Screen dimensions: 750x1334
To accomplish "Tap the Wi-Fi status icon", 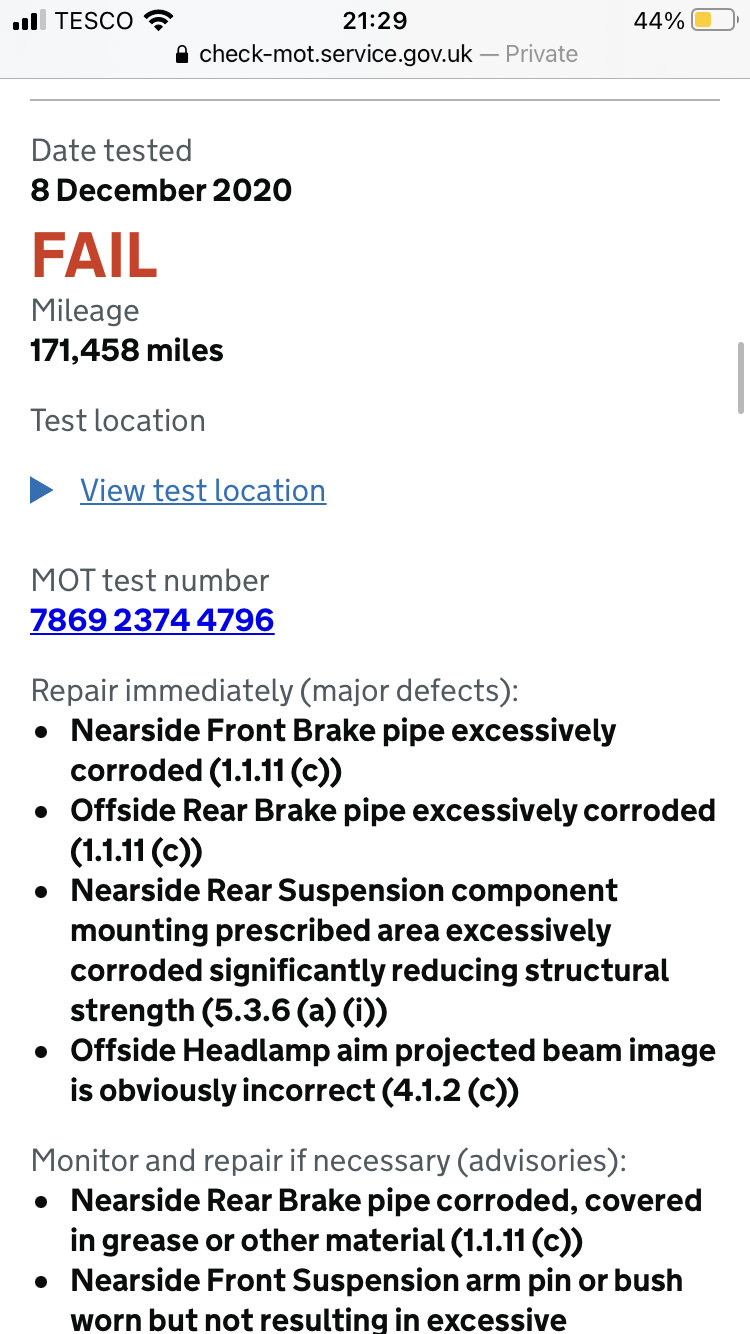I will pos(158,20).
